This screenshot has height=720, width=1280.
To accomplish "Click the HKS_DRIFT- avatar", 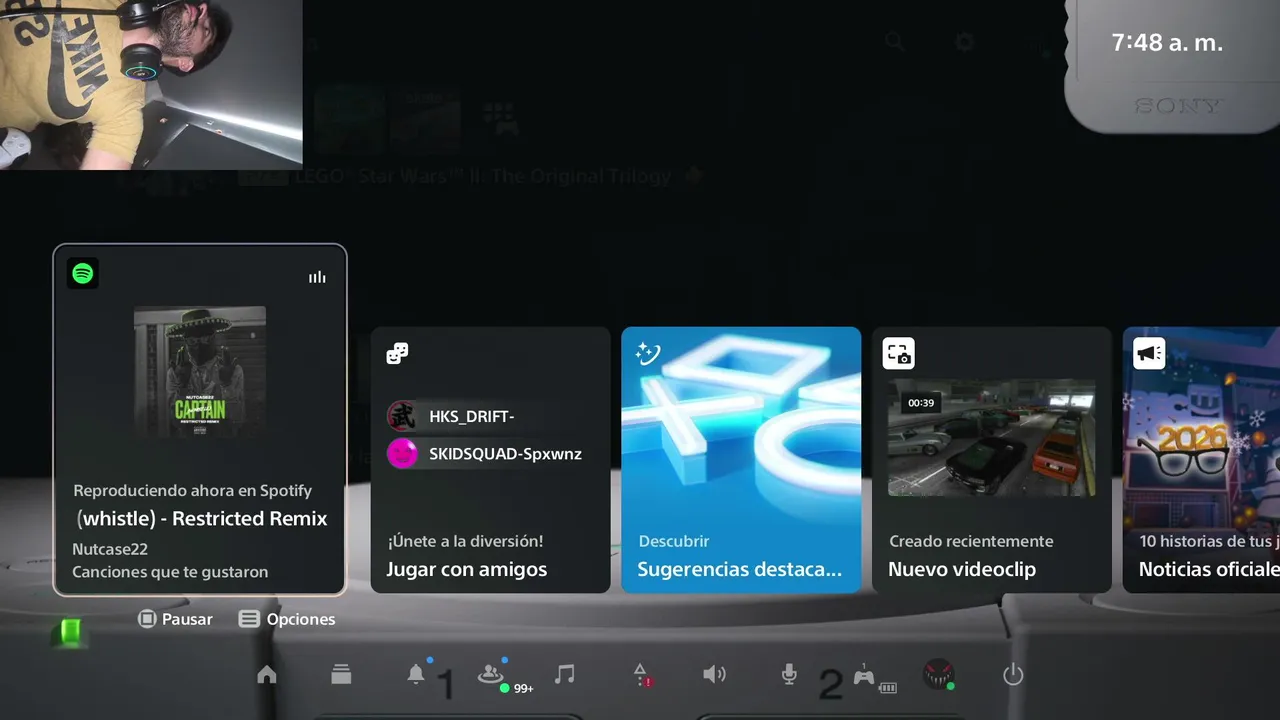I will pos(402,416).
